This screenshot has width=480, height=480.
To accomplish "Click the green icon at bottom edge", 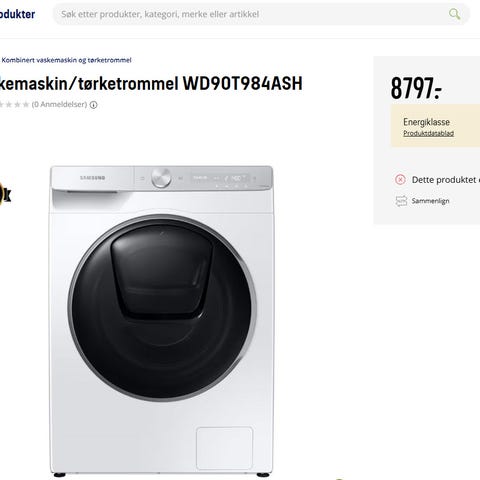I will coord(339,479).
